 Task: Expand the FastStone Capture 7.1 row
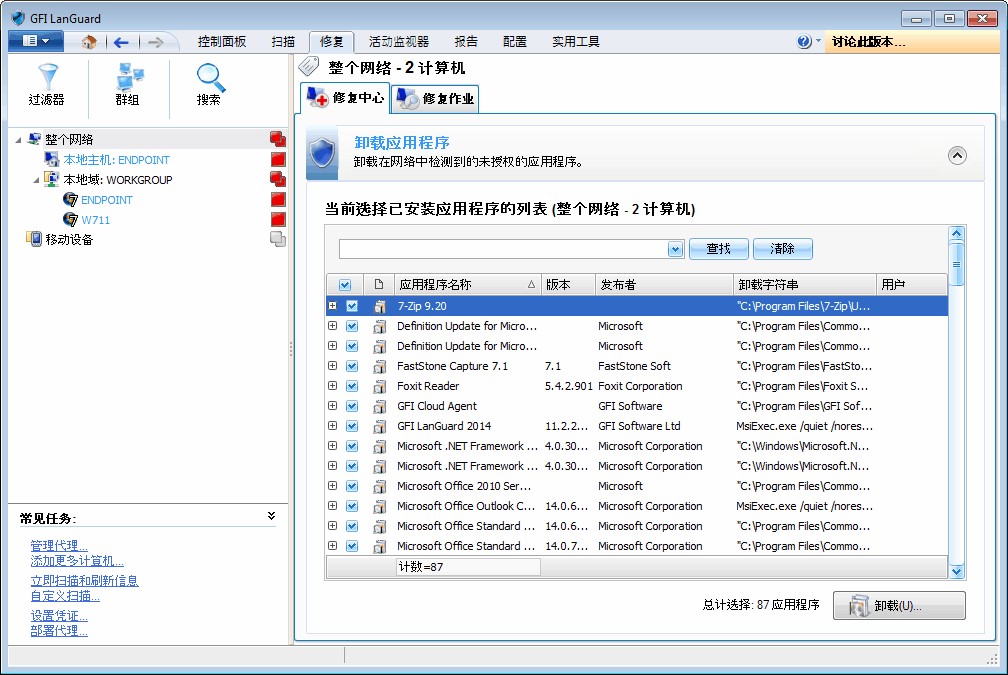[x=332, y=366]
